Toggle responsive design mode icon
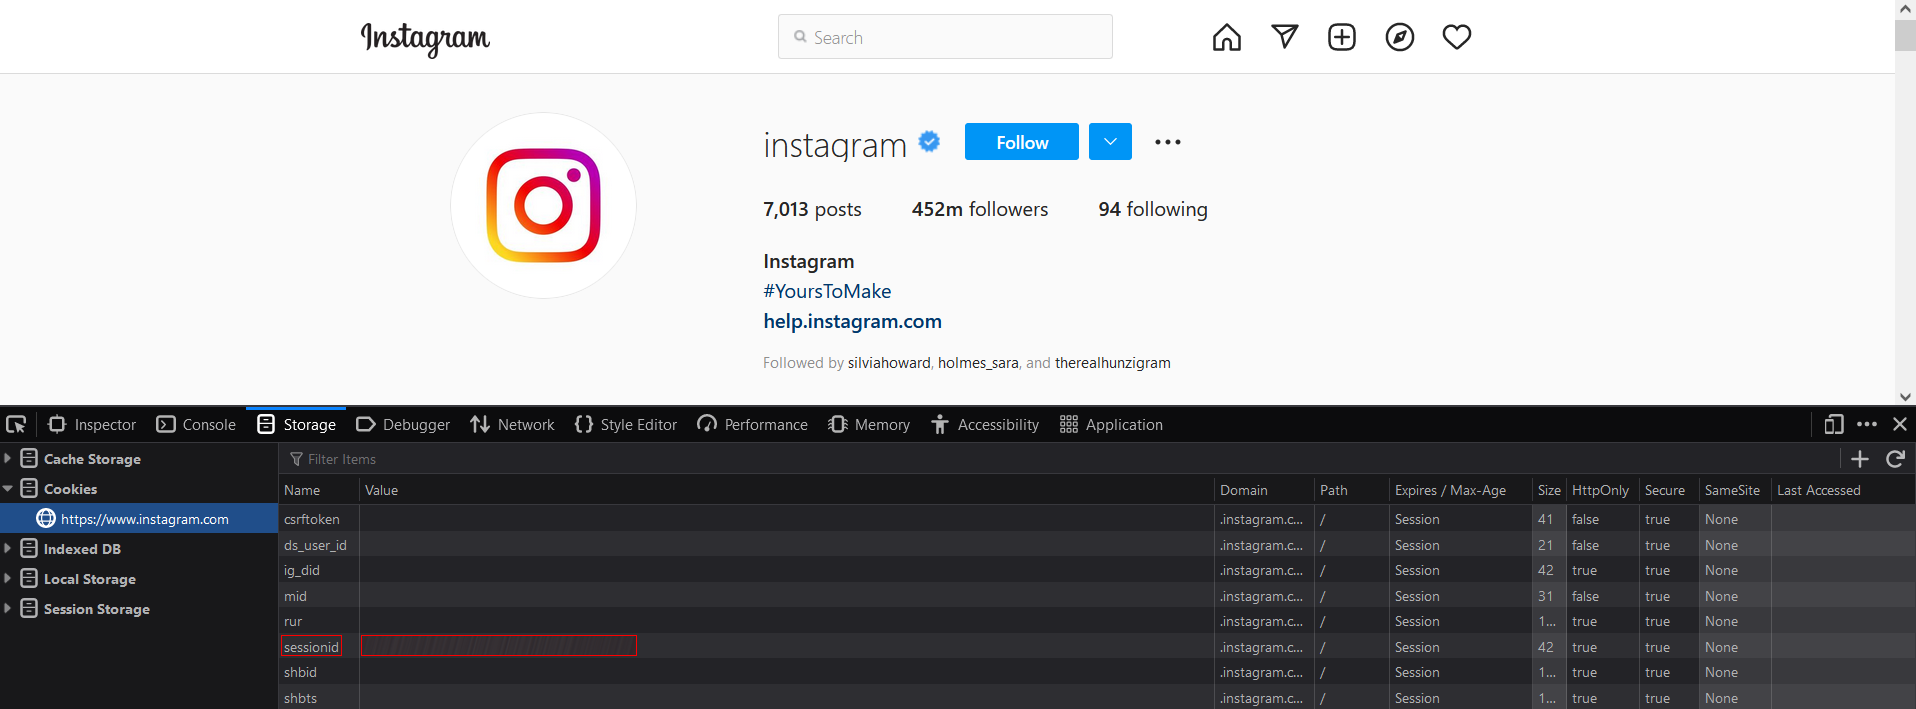This screenshot has width=1916, height=709. [x=1833, y=425]
